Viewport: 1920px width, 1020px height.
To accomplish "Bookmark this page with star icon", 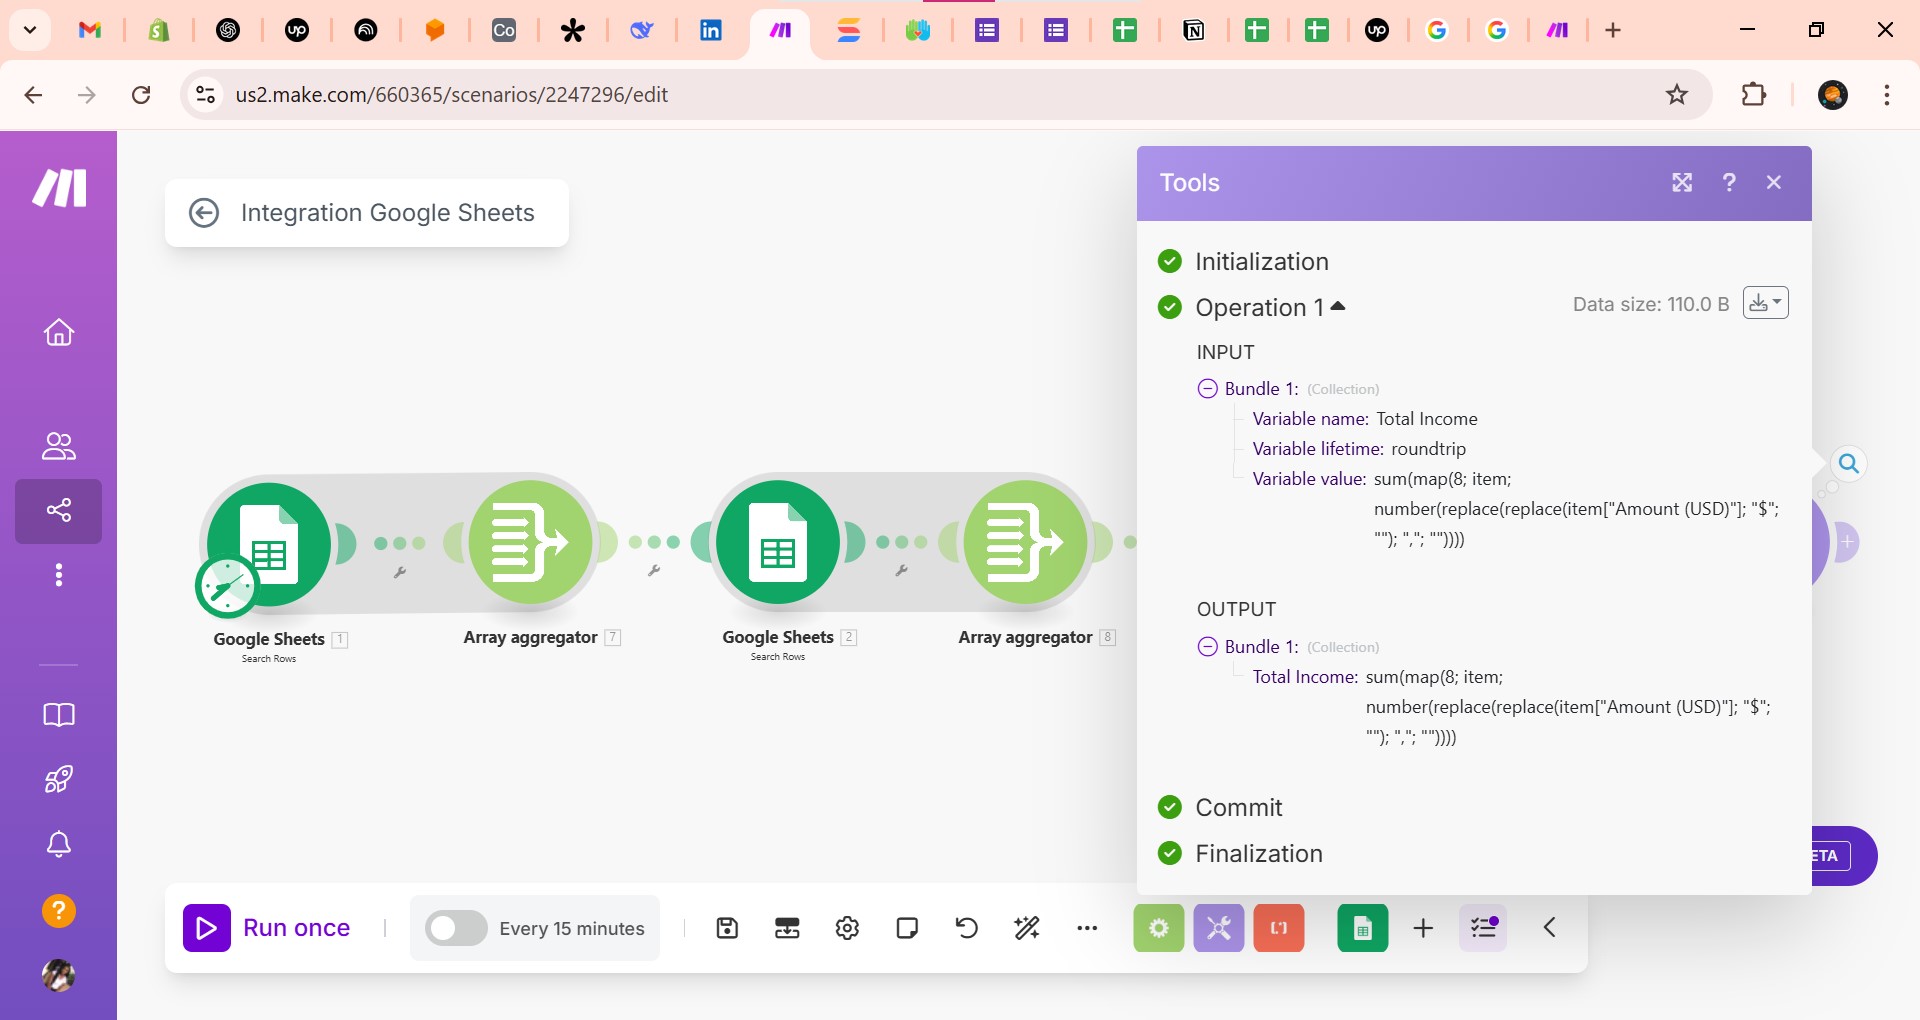I will pyautogui.click(x=1677, y=95).
